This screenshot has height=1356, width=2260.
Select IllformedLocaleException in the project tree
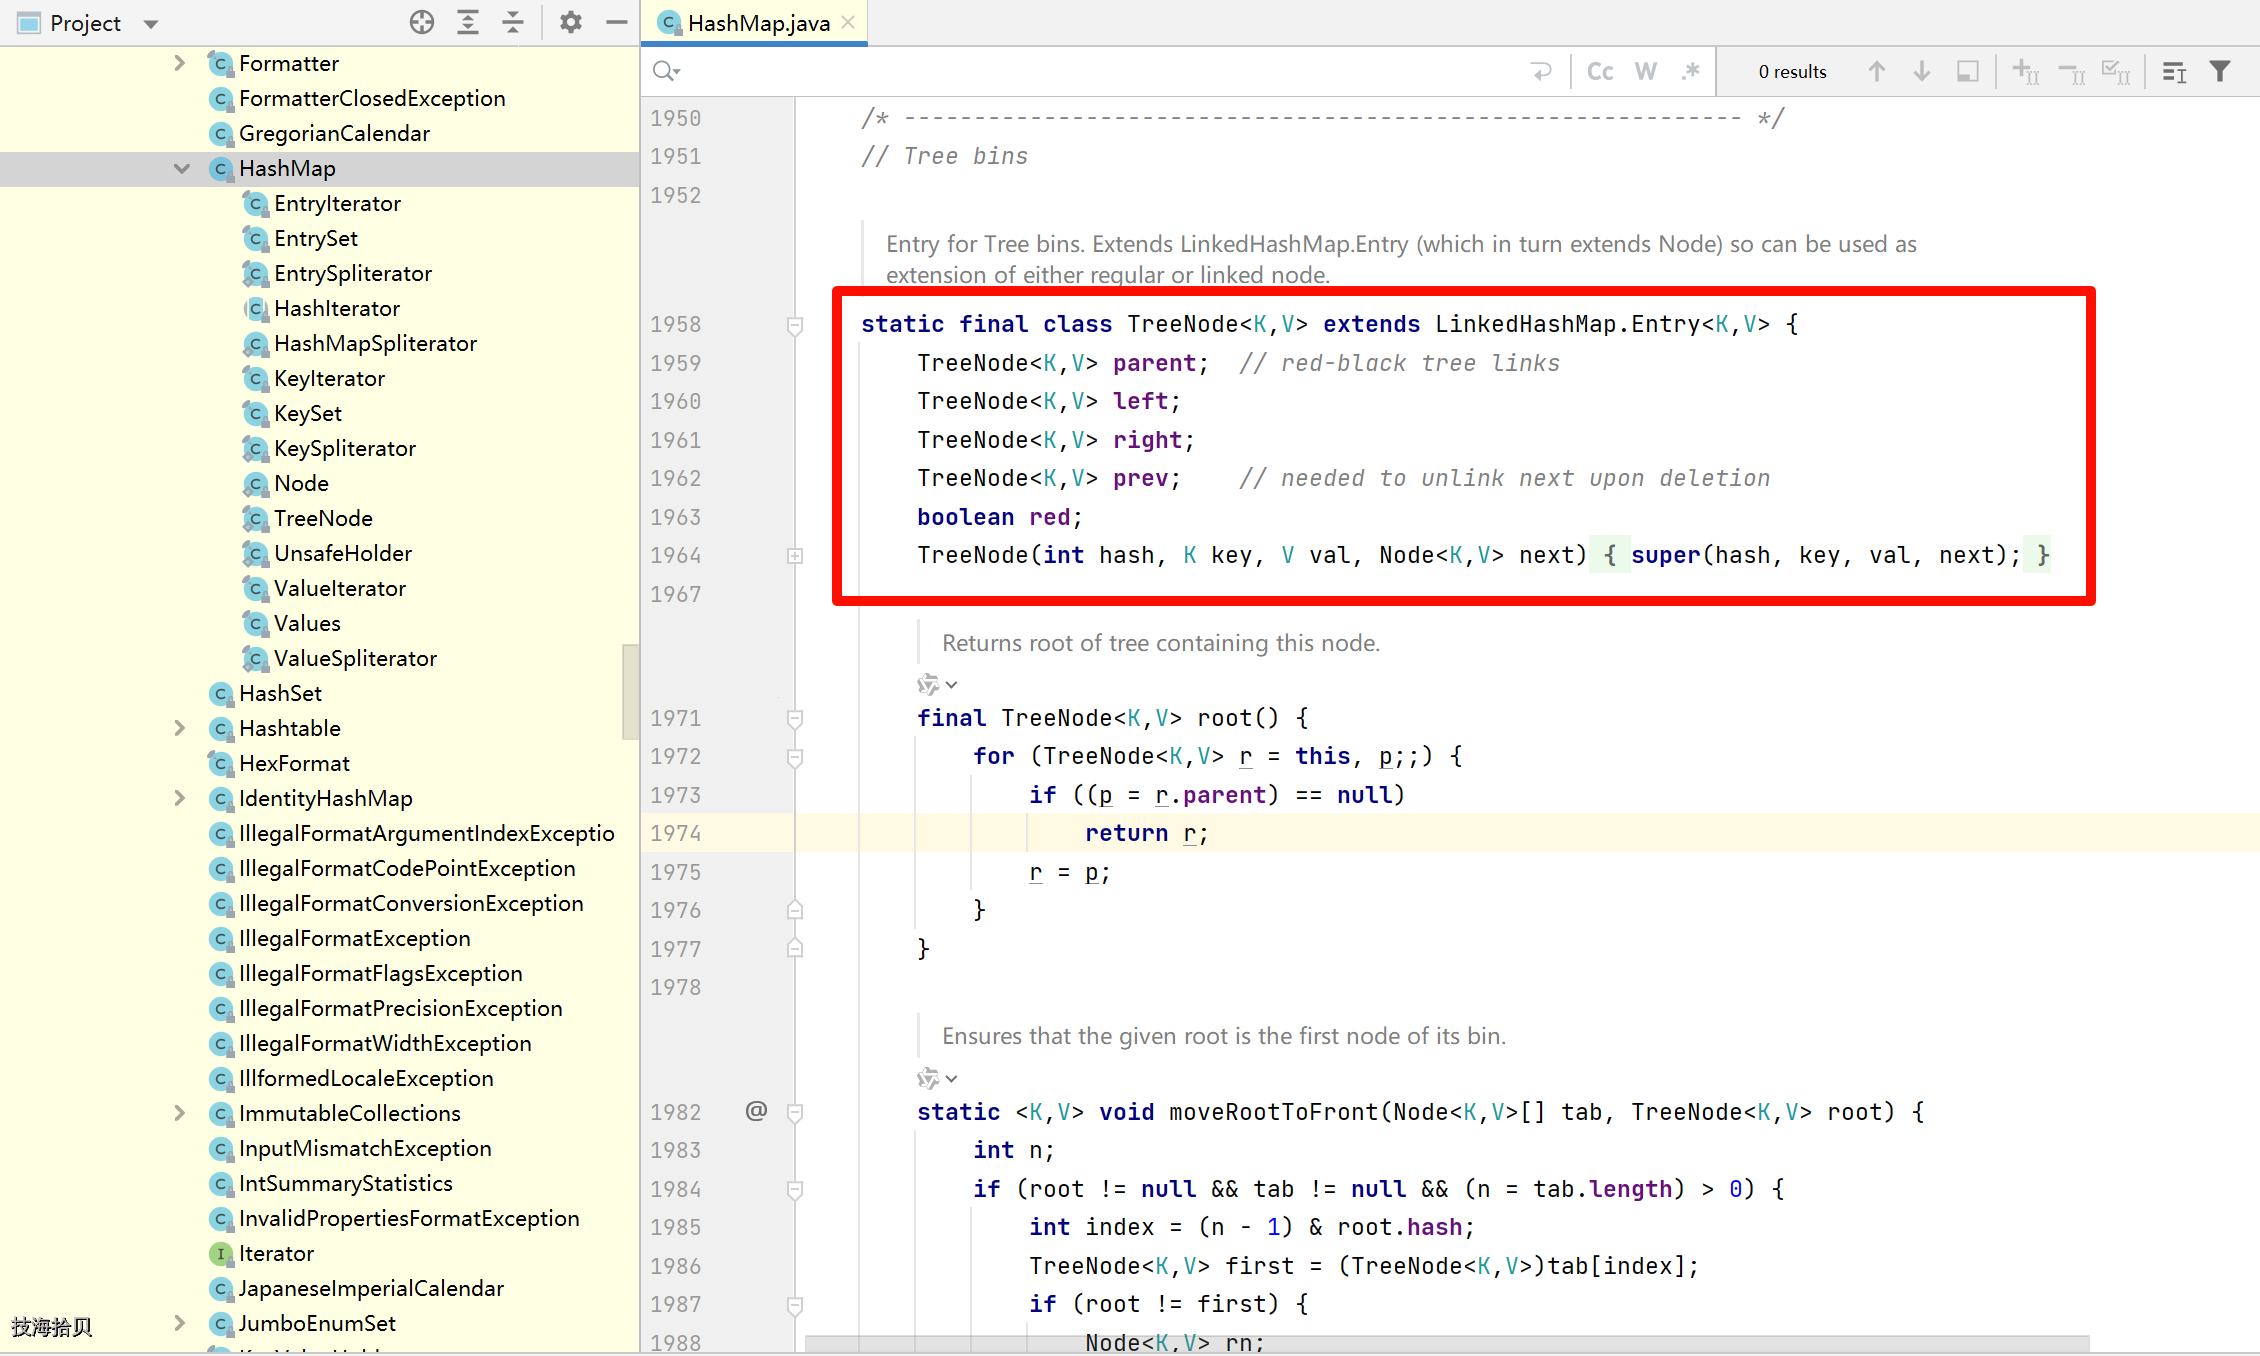[x=366, y=1078]
